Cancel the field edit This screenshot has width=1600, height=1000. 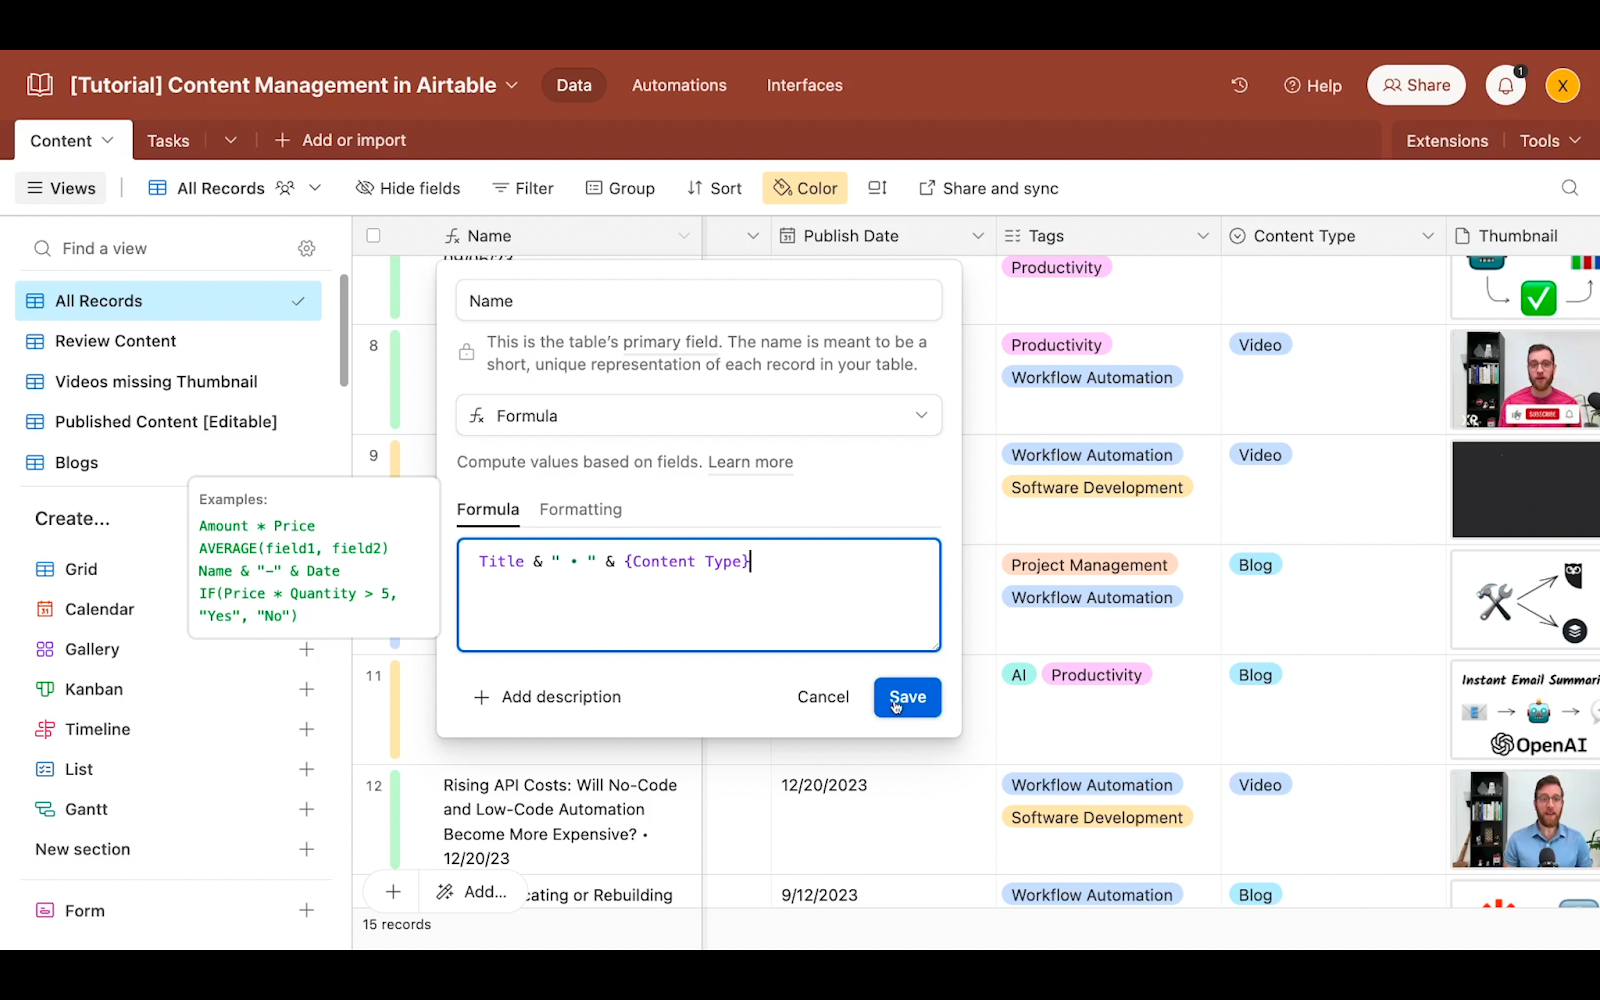[x=823, y=697]
